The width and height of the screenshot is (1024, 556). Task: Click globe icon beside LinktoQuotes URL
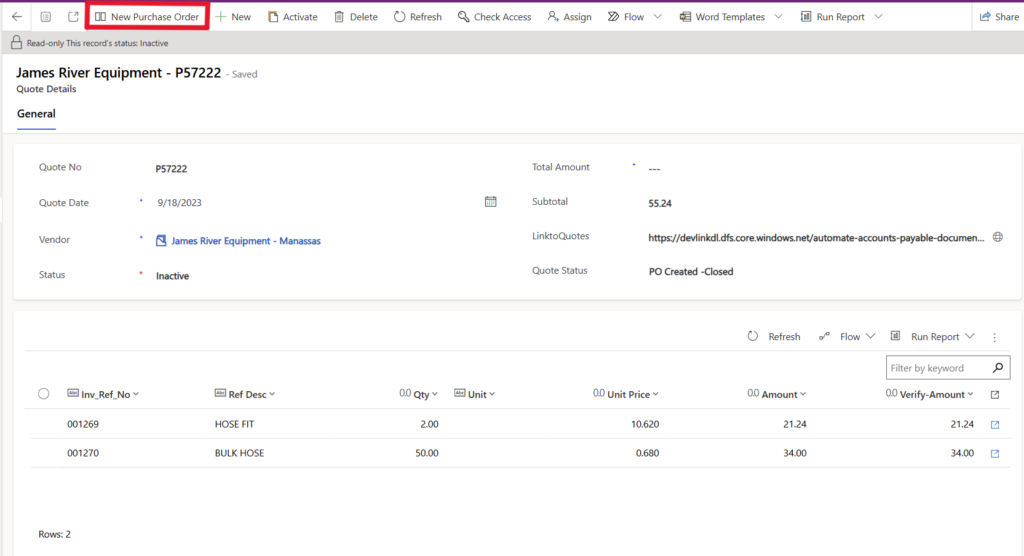995,237
